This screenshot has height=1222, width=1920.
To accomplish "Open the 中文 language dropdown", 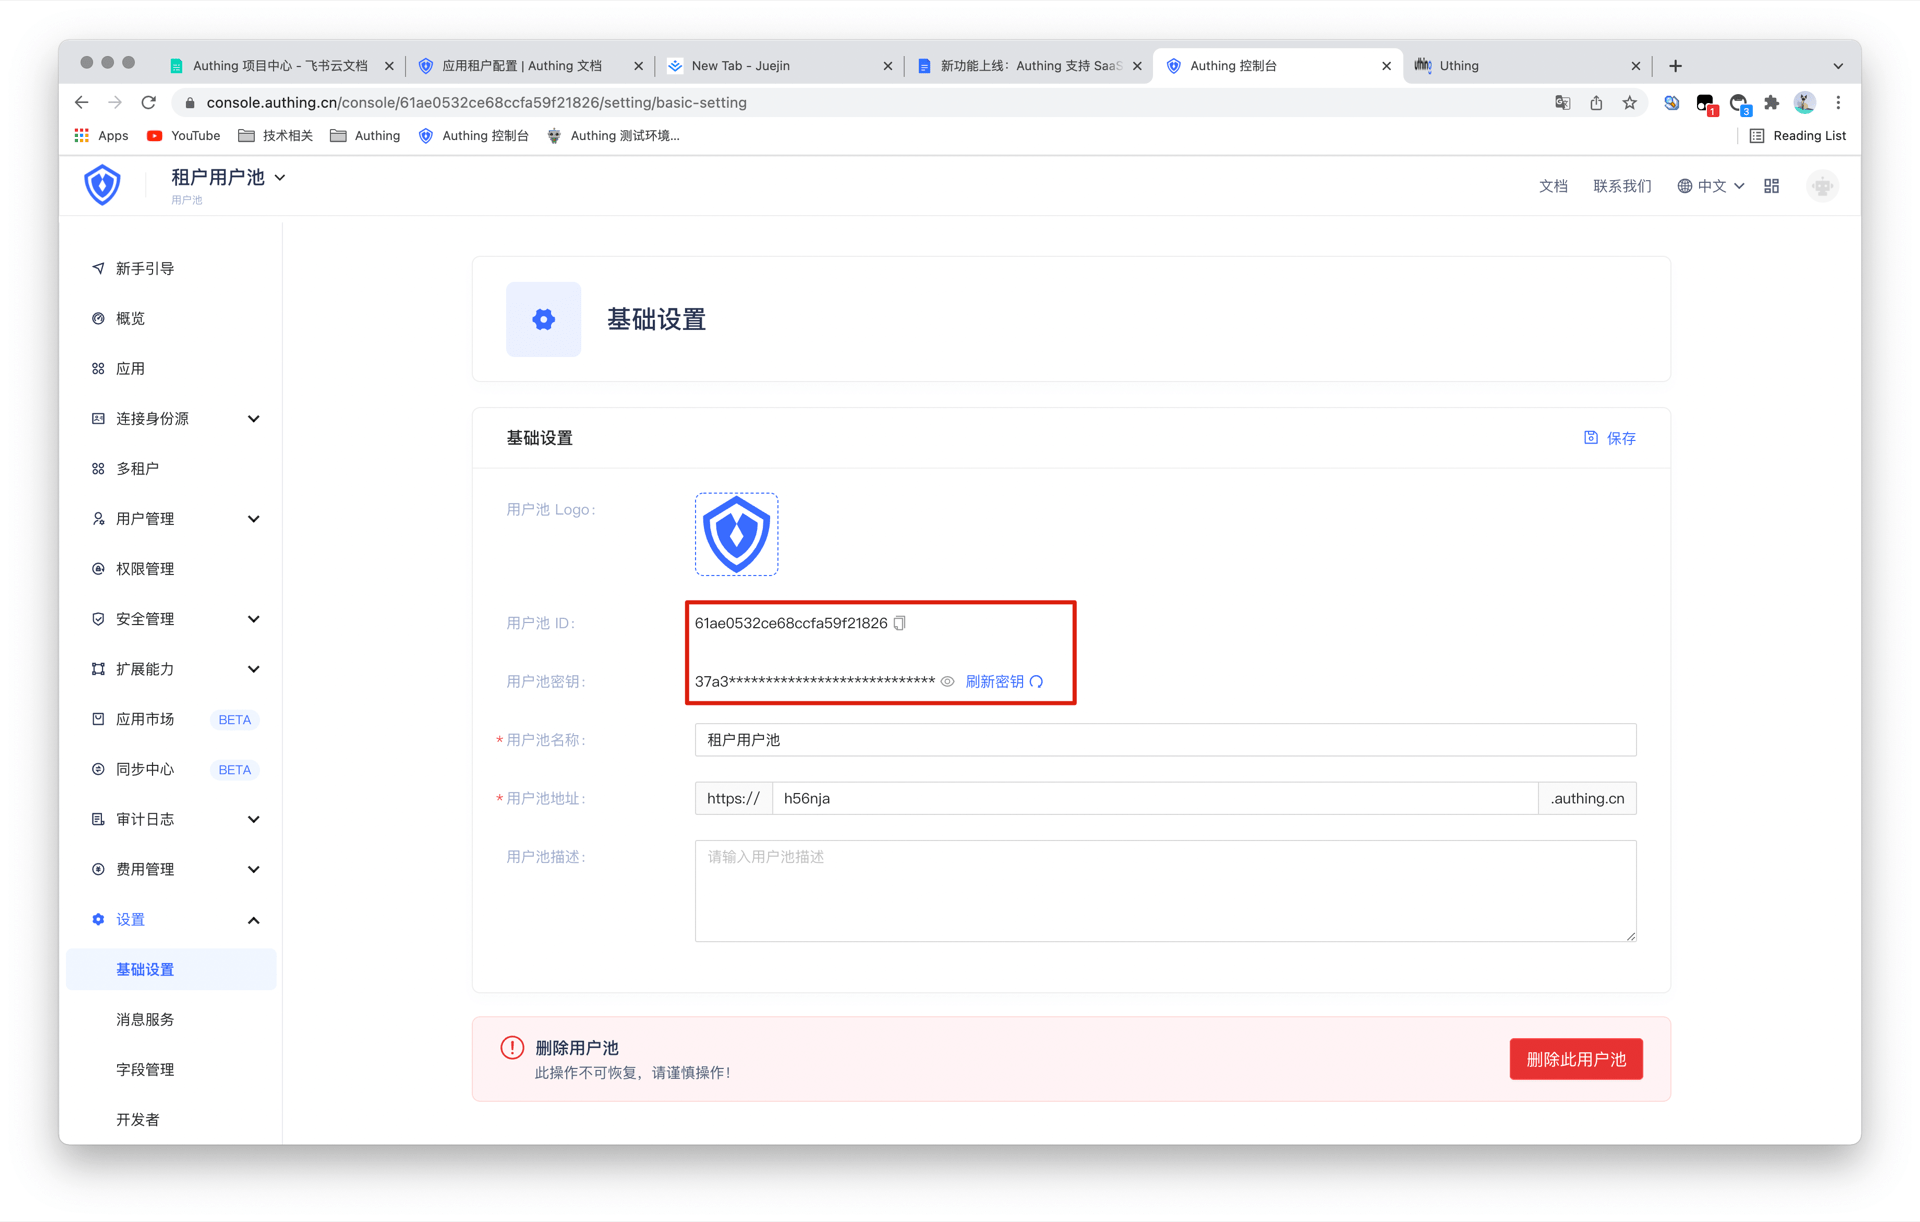I will click(x=1710, y=185).
